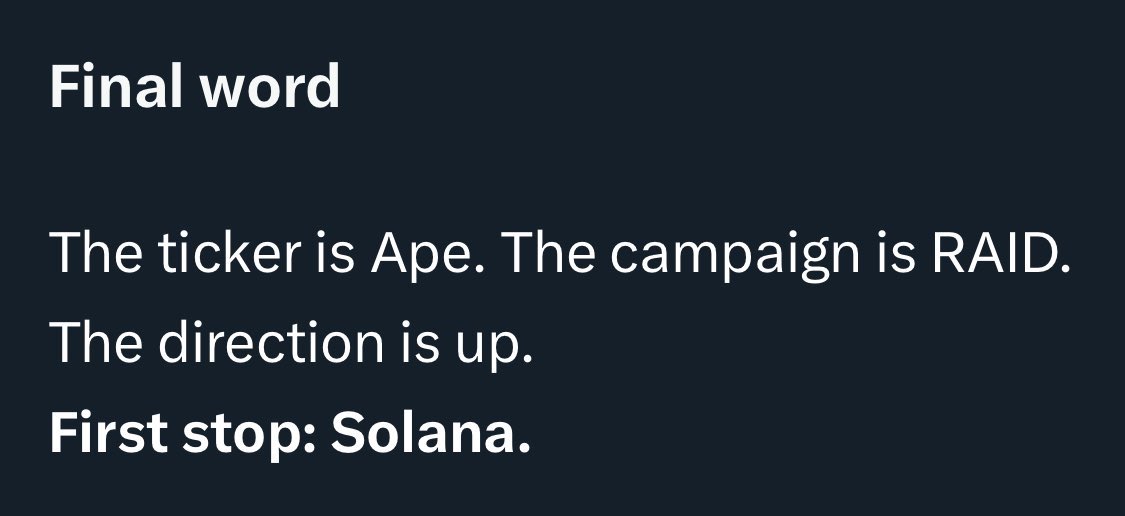Image resolution: width=1125 pixels, height=516 pixels.
Task: Click the bold word "Solana."
Action: coord(430,433)
